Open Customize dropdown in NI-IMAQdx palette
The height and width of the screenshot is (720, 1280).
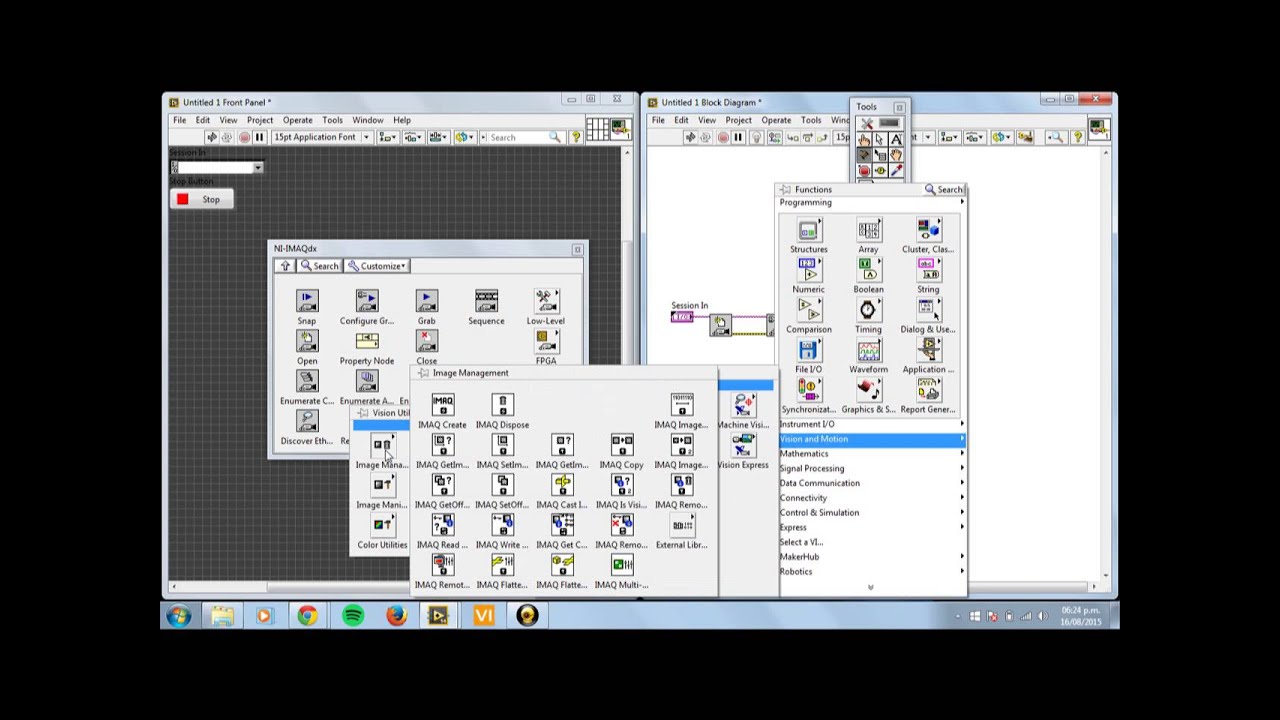377,266
